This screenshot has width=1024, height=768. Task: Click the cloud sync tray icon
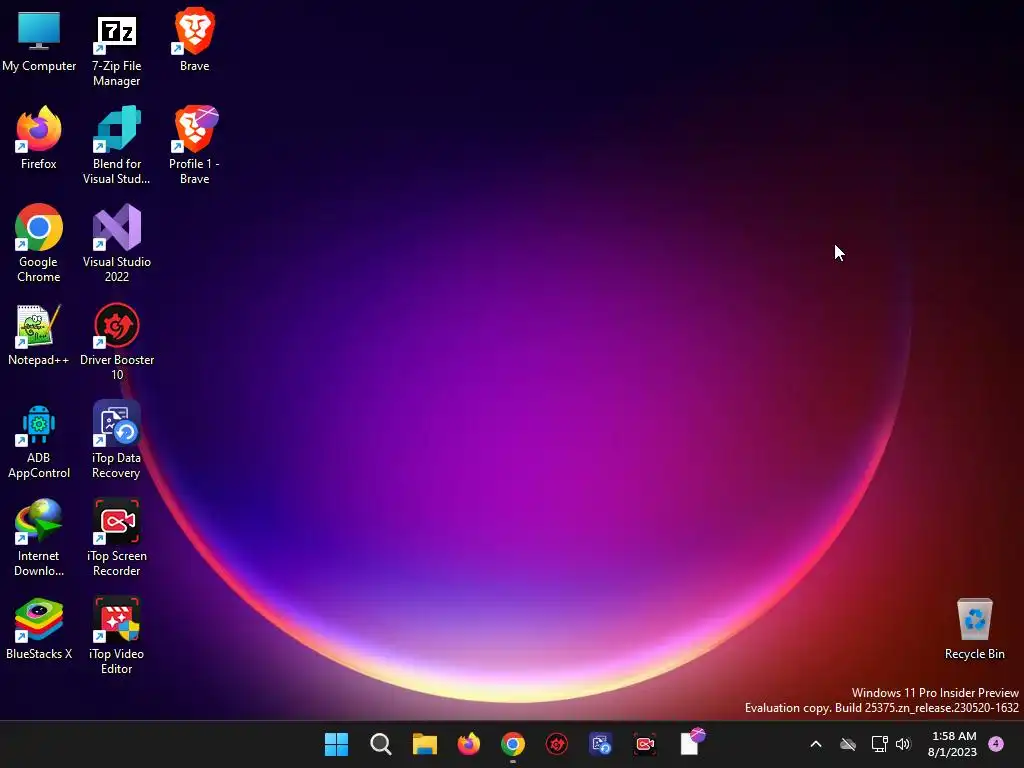click(848, 744)
